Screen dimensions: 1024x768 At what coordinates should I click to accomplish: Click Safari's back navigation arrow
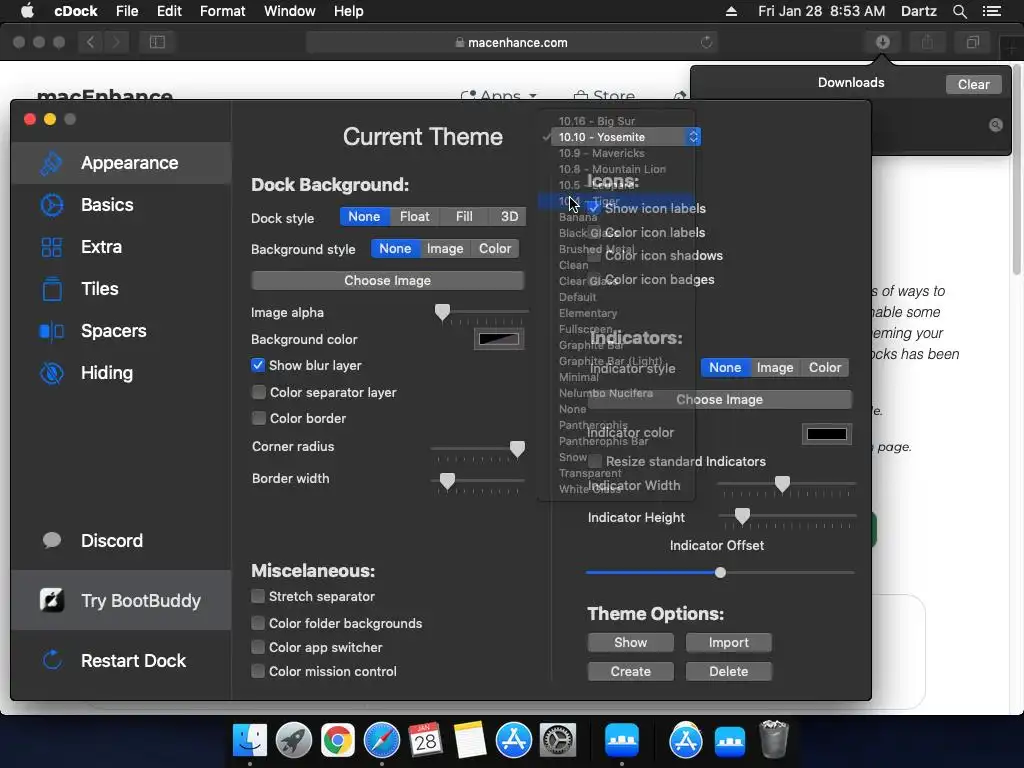tap(91, 42)
